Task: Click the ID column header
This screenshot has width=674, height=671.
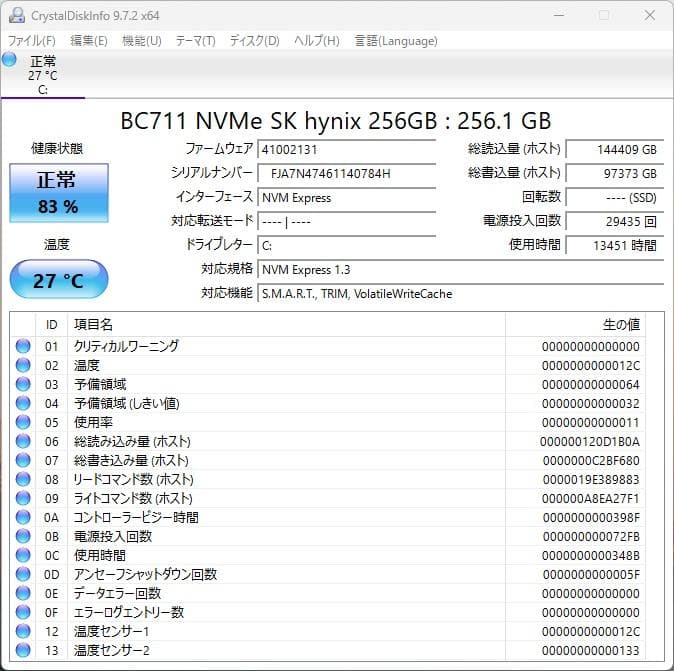Action: 52,325
